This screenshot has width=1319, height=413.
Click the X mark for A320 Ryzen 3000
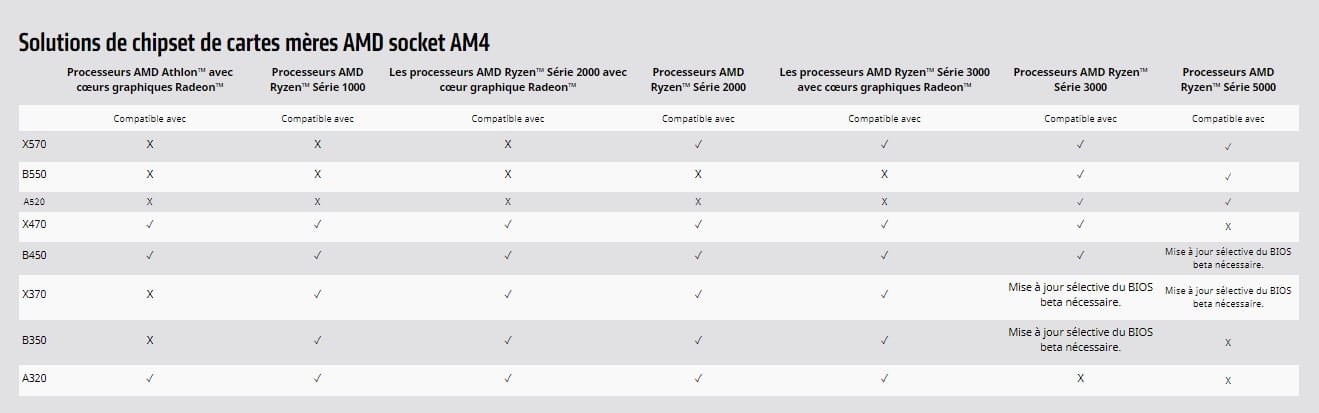coord(1080,378)
